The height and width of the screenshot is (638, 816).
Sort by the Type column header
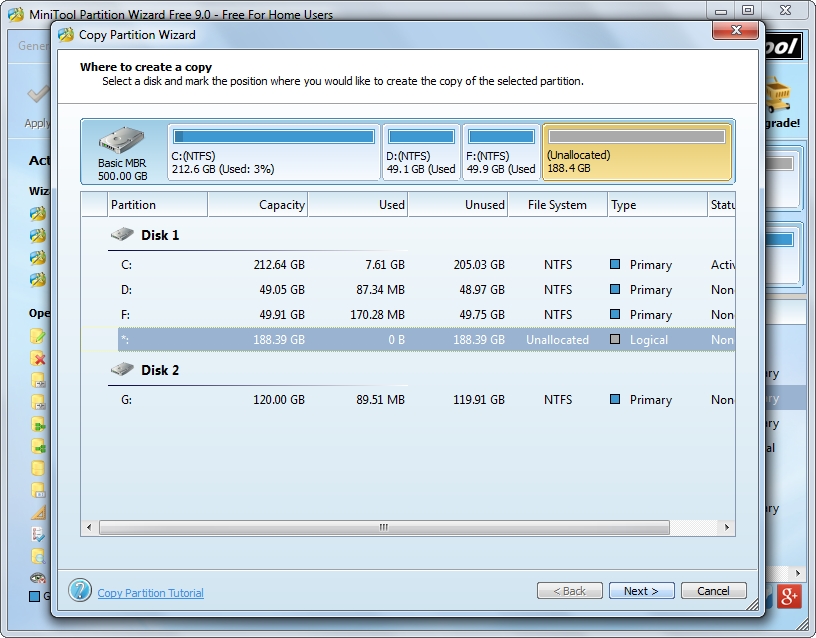pyautogui.click(x=658, y=205)
